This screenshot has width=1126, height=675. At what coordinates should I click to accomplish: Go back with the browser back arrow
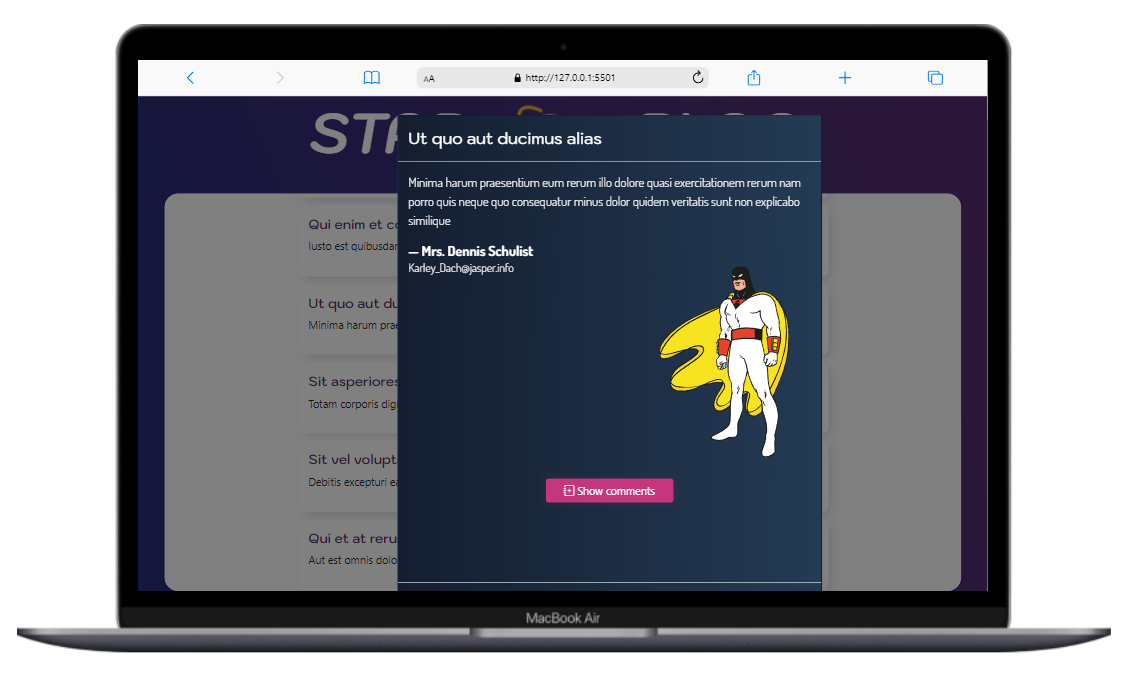(190, 78)
